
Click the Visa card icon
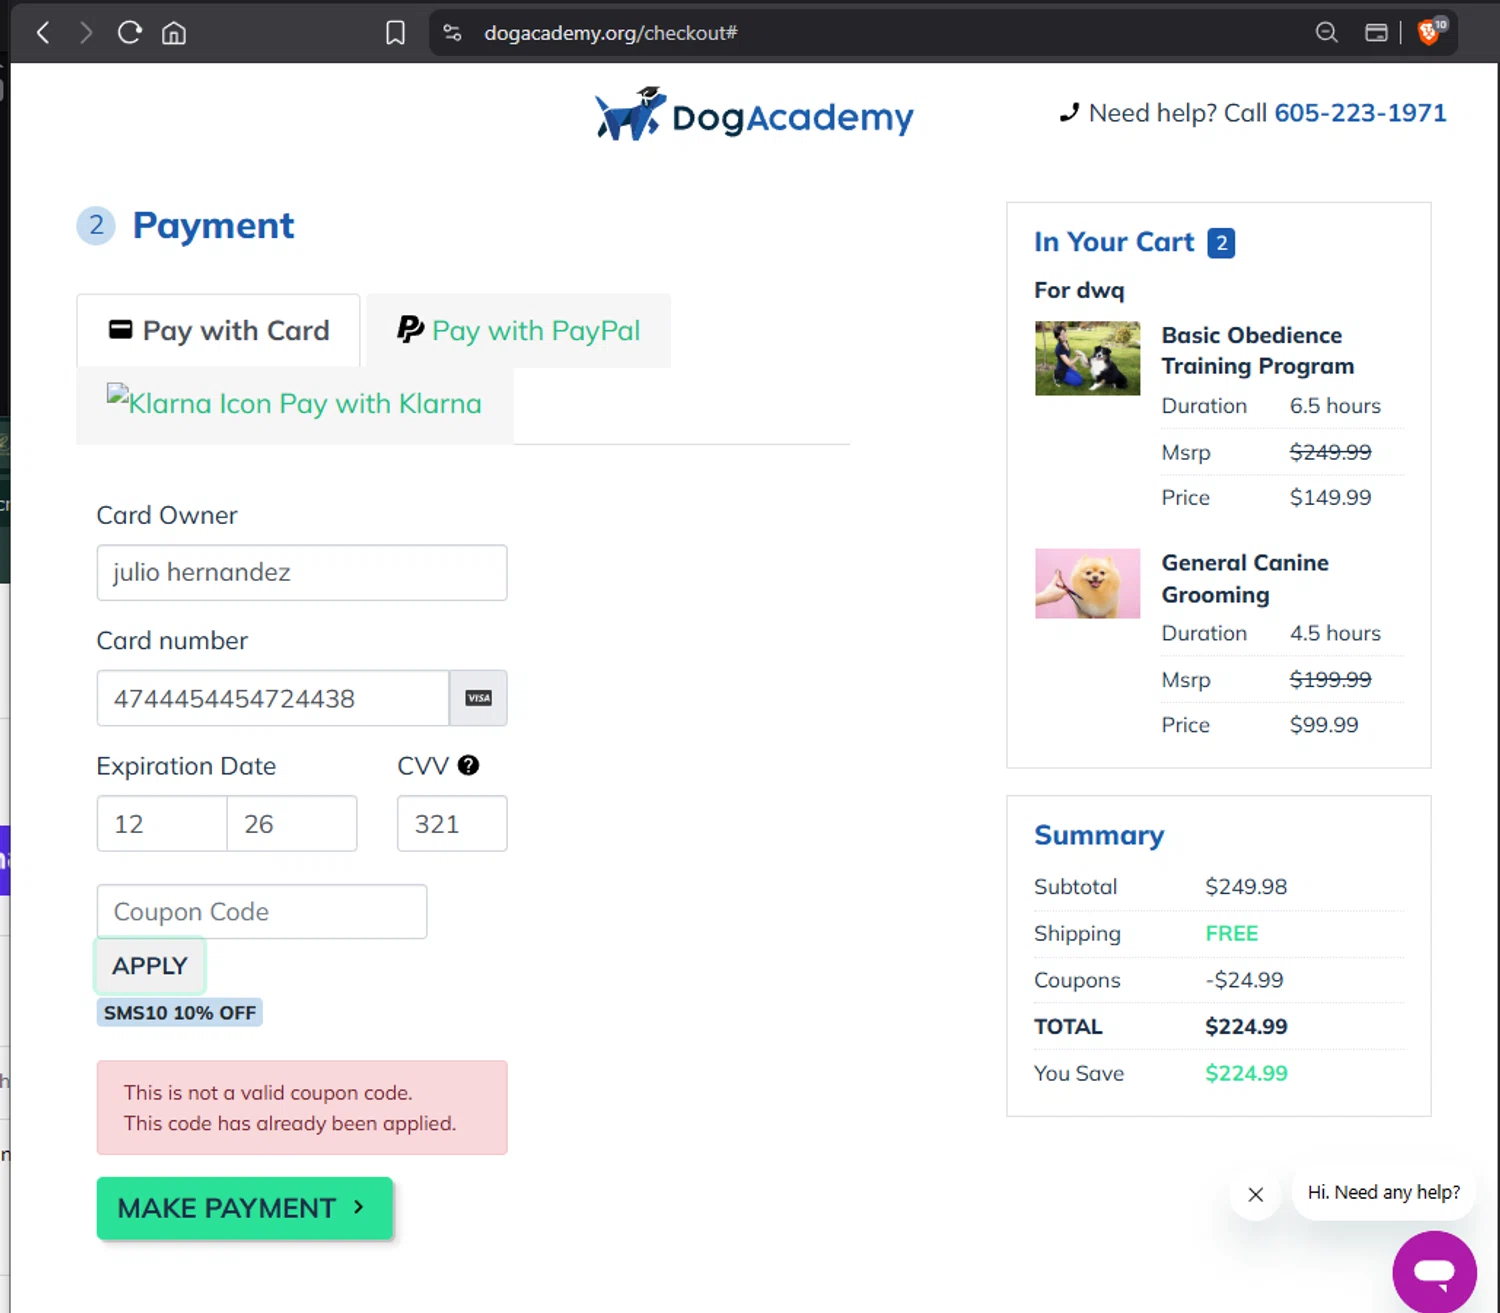pos(479,698)
